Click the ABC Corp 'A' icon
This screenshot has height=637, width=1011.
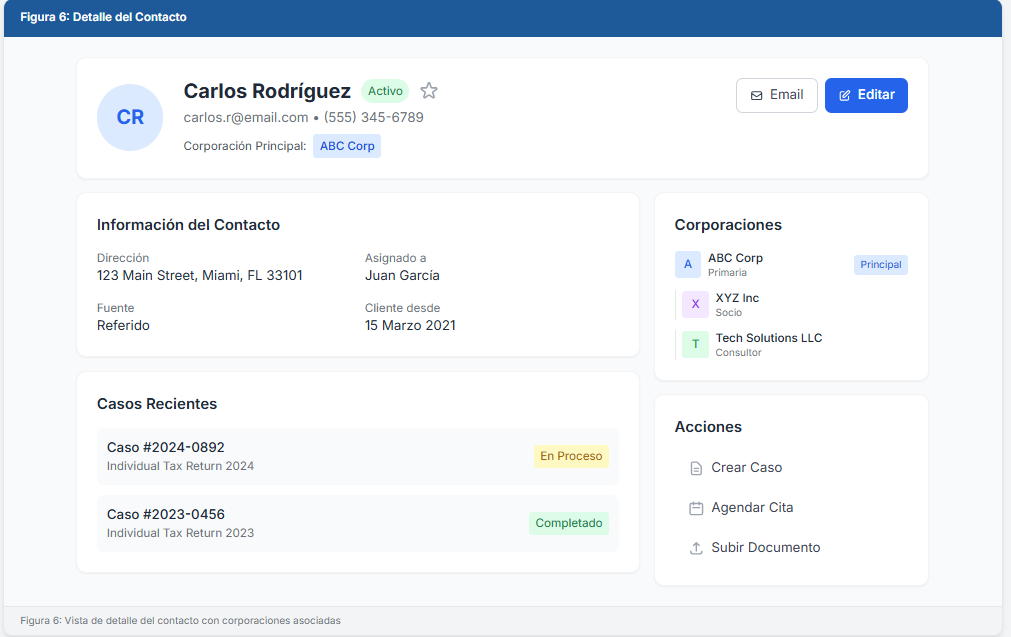[x=688, y=265]
